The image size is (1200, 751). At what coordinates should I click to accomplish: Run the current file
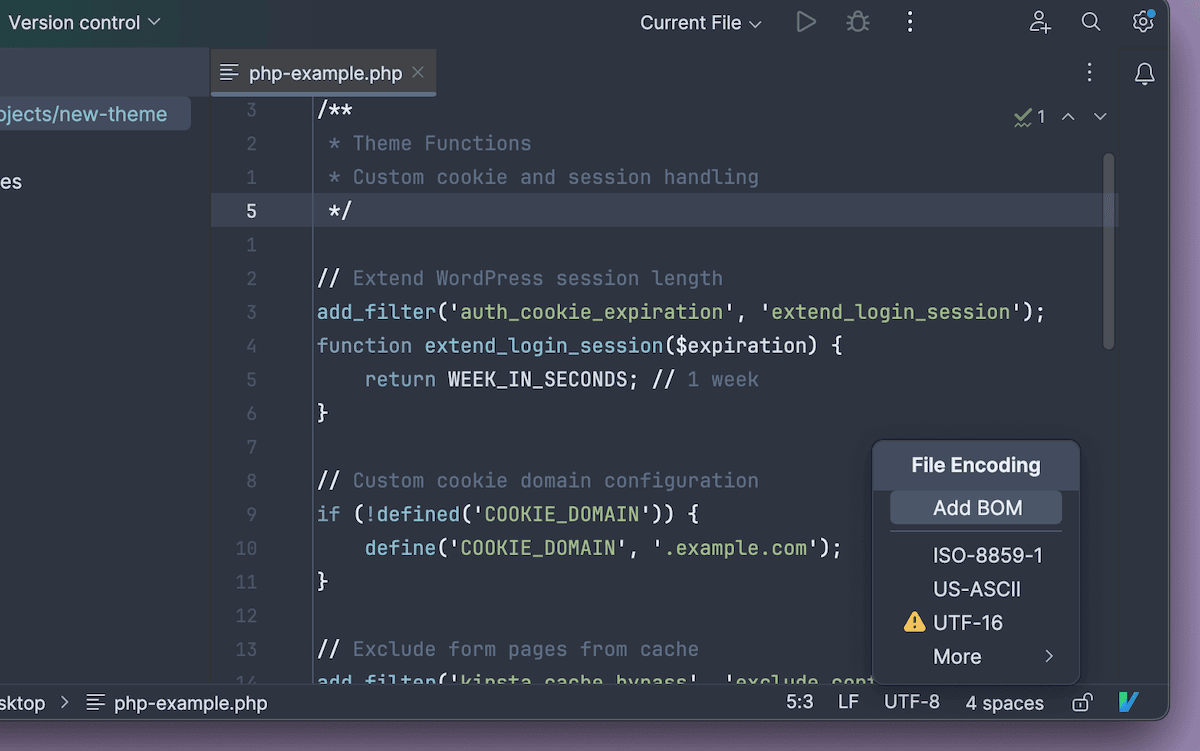click(x=806, y=21)
